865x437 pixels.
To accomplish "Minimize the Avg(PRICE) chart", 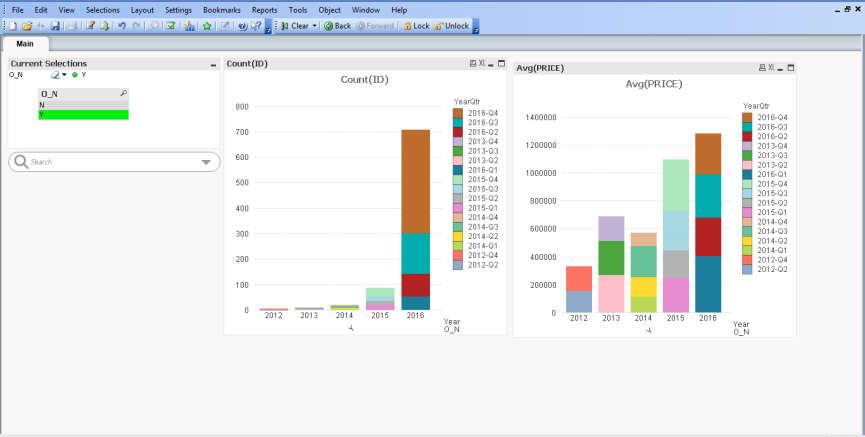I will tap(781, 68).
